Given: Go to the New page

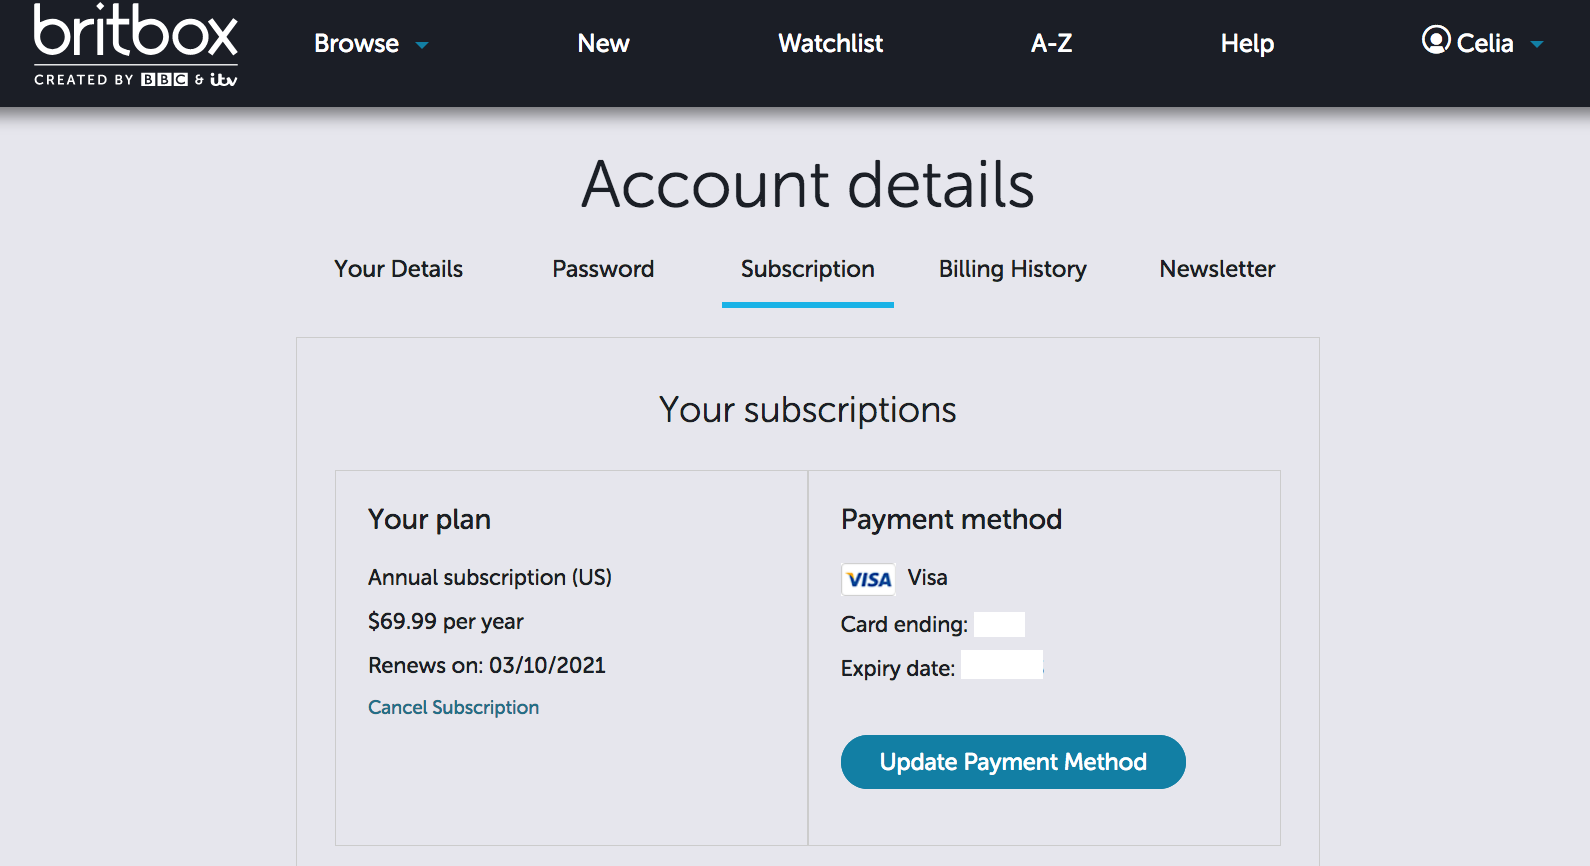Looking at the screenshot, I should (x=603, y=44).
